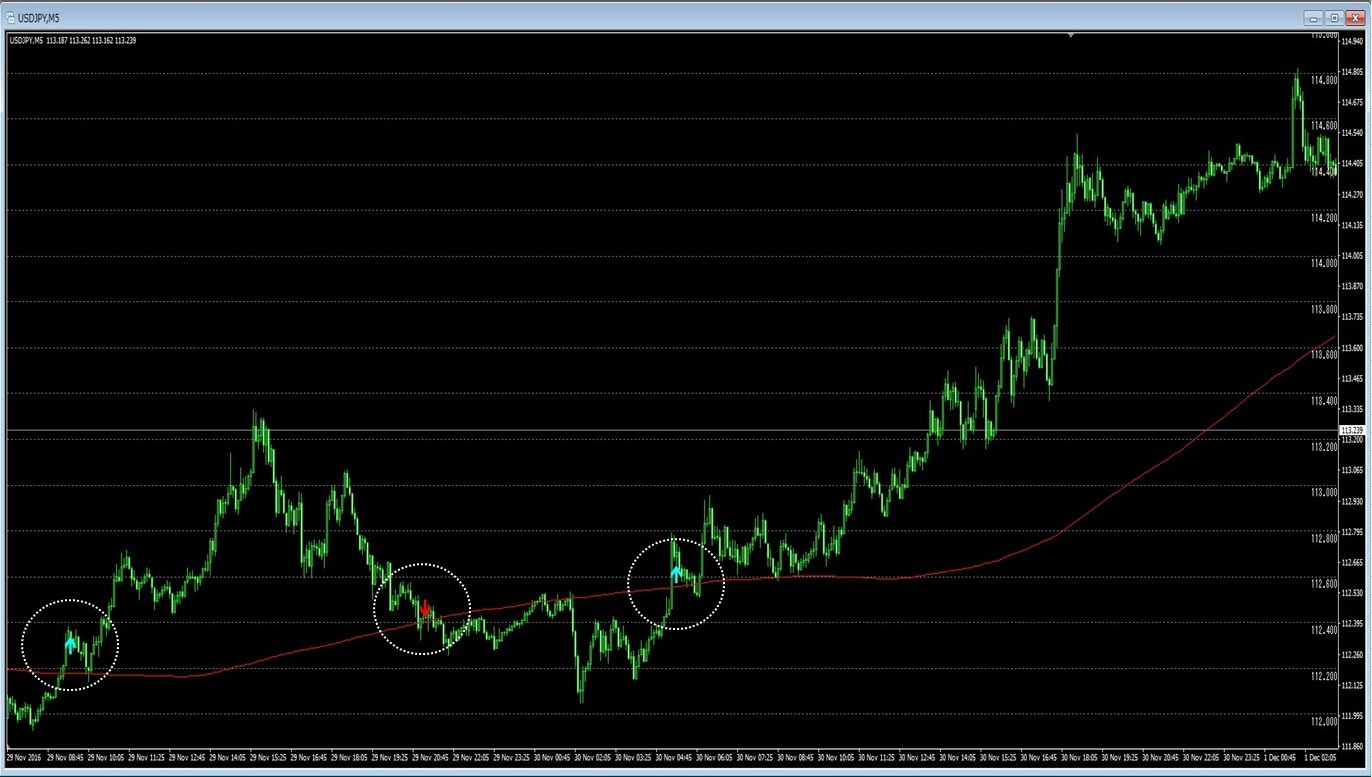This screenshot has width=1372, height=777.
Task: Click the chart shift triangle marker at top
Action: 1071,36
